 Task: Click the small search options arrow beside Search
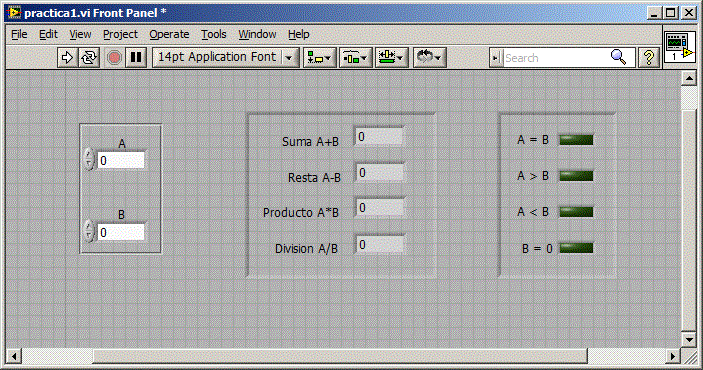[x=495, y=58]
